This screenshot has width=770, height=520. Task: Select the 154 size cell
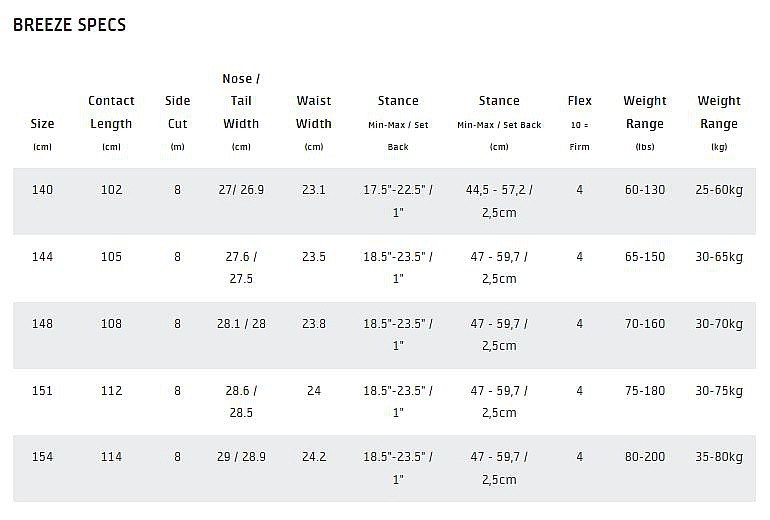(x=42, y=457)
